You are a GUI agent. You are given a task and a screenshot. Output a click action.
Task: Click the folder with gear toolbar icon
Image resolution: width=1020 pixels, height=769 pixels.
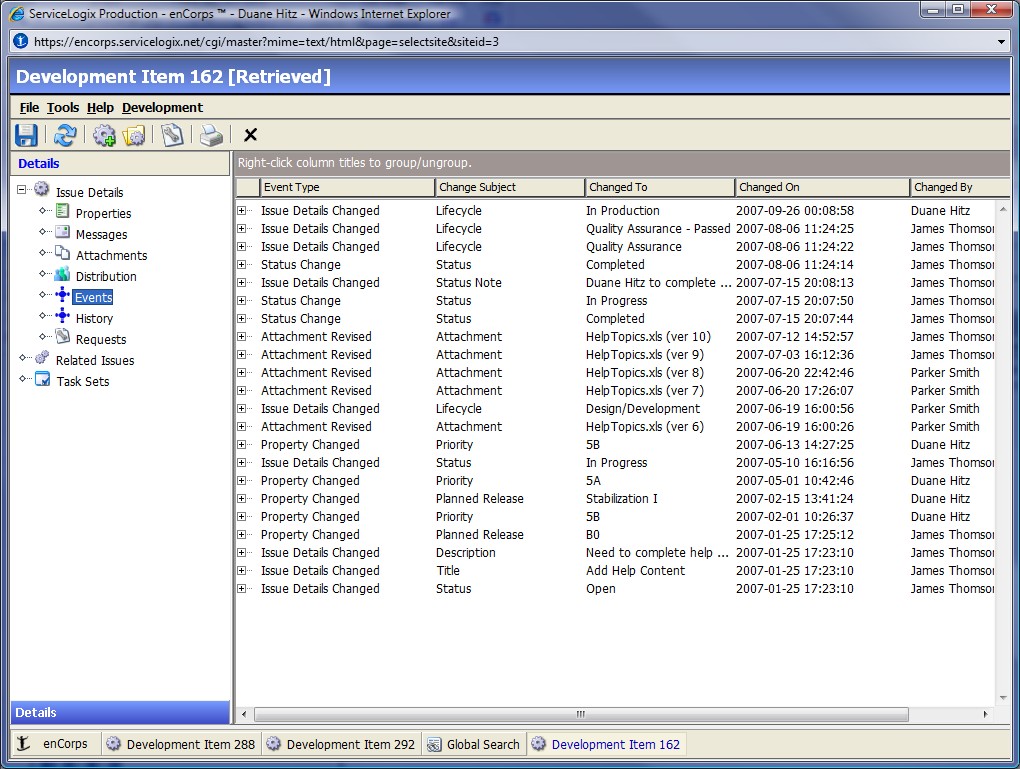[x=134, y=135]
